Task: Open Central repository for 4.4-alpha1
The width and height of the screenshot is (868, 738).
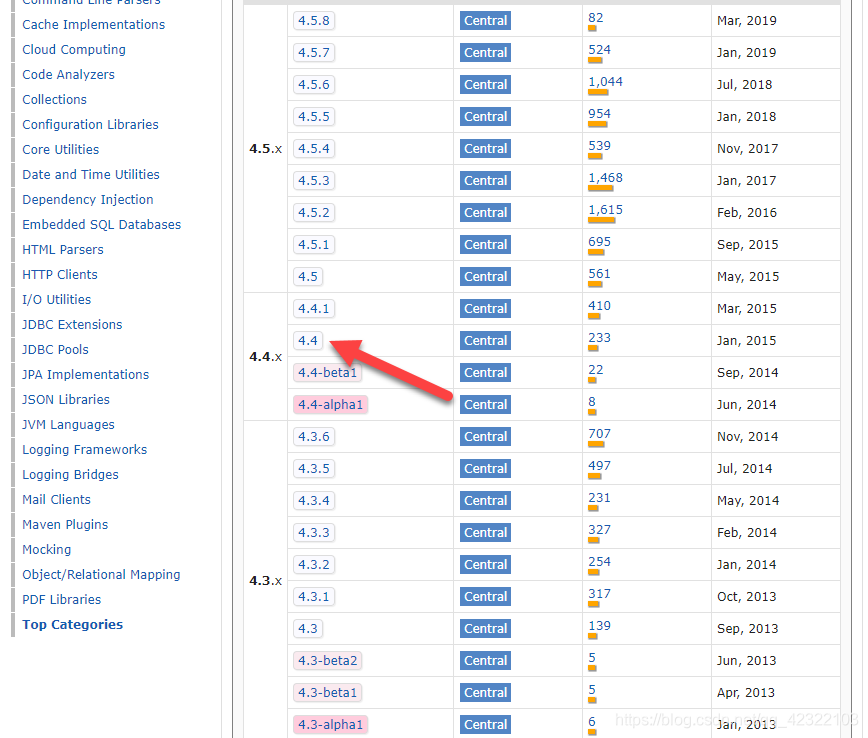Action: point(485,405)
